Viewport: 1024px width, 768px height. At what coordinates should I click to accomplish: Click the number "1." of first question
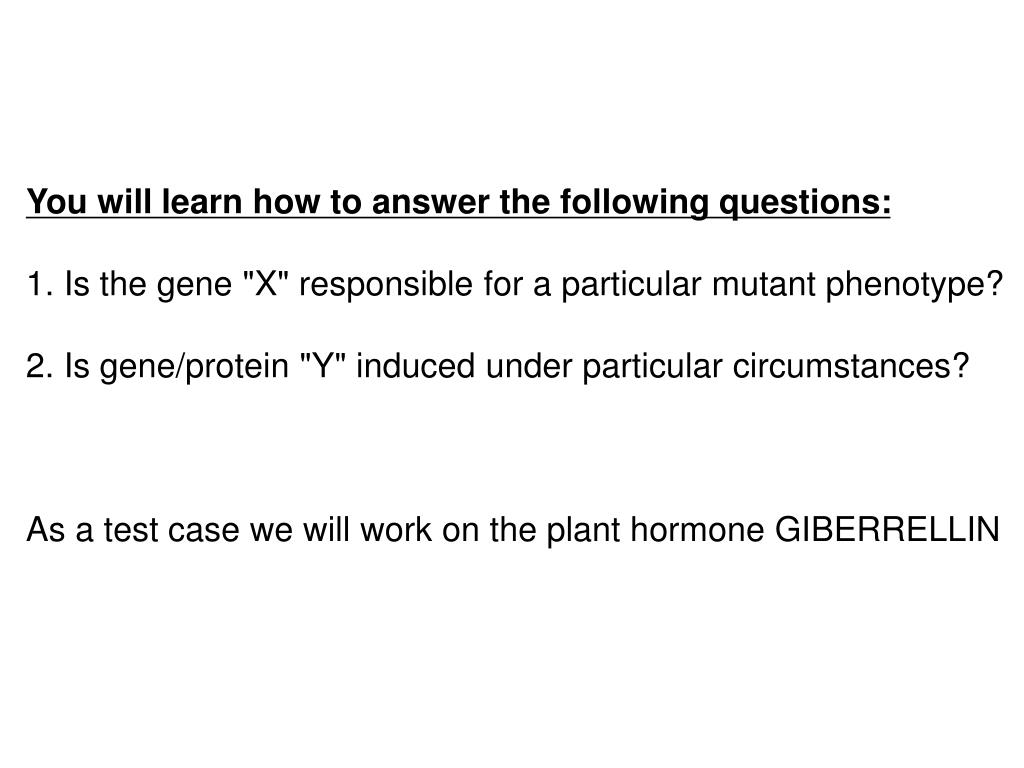(x=40, y=284)
